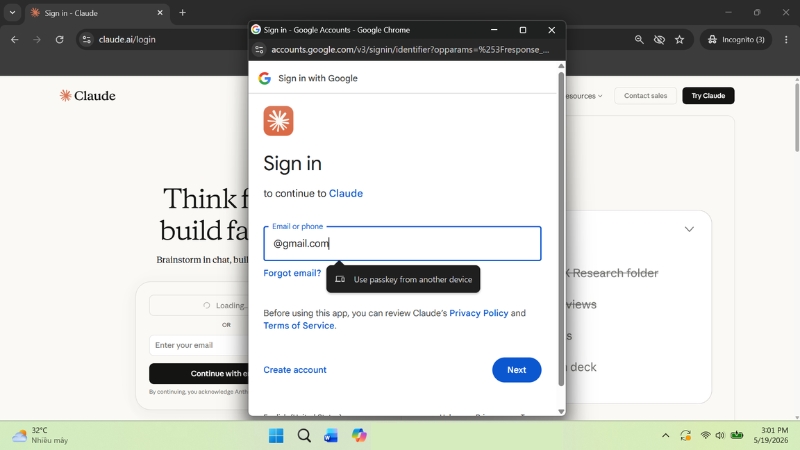The image size is (800, 450).
Task: Open Microsoft Word from taskbar
Action: [x=331, y=435]
